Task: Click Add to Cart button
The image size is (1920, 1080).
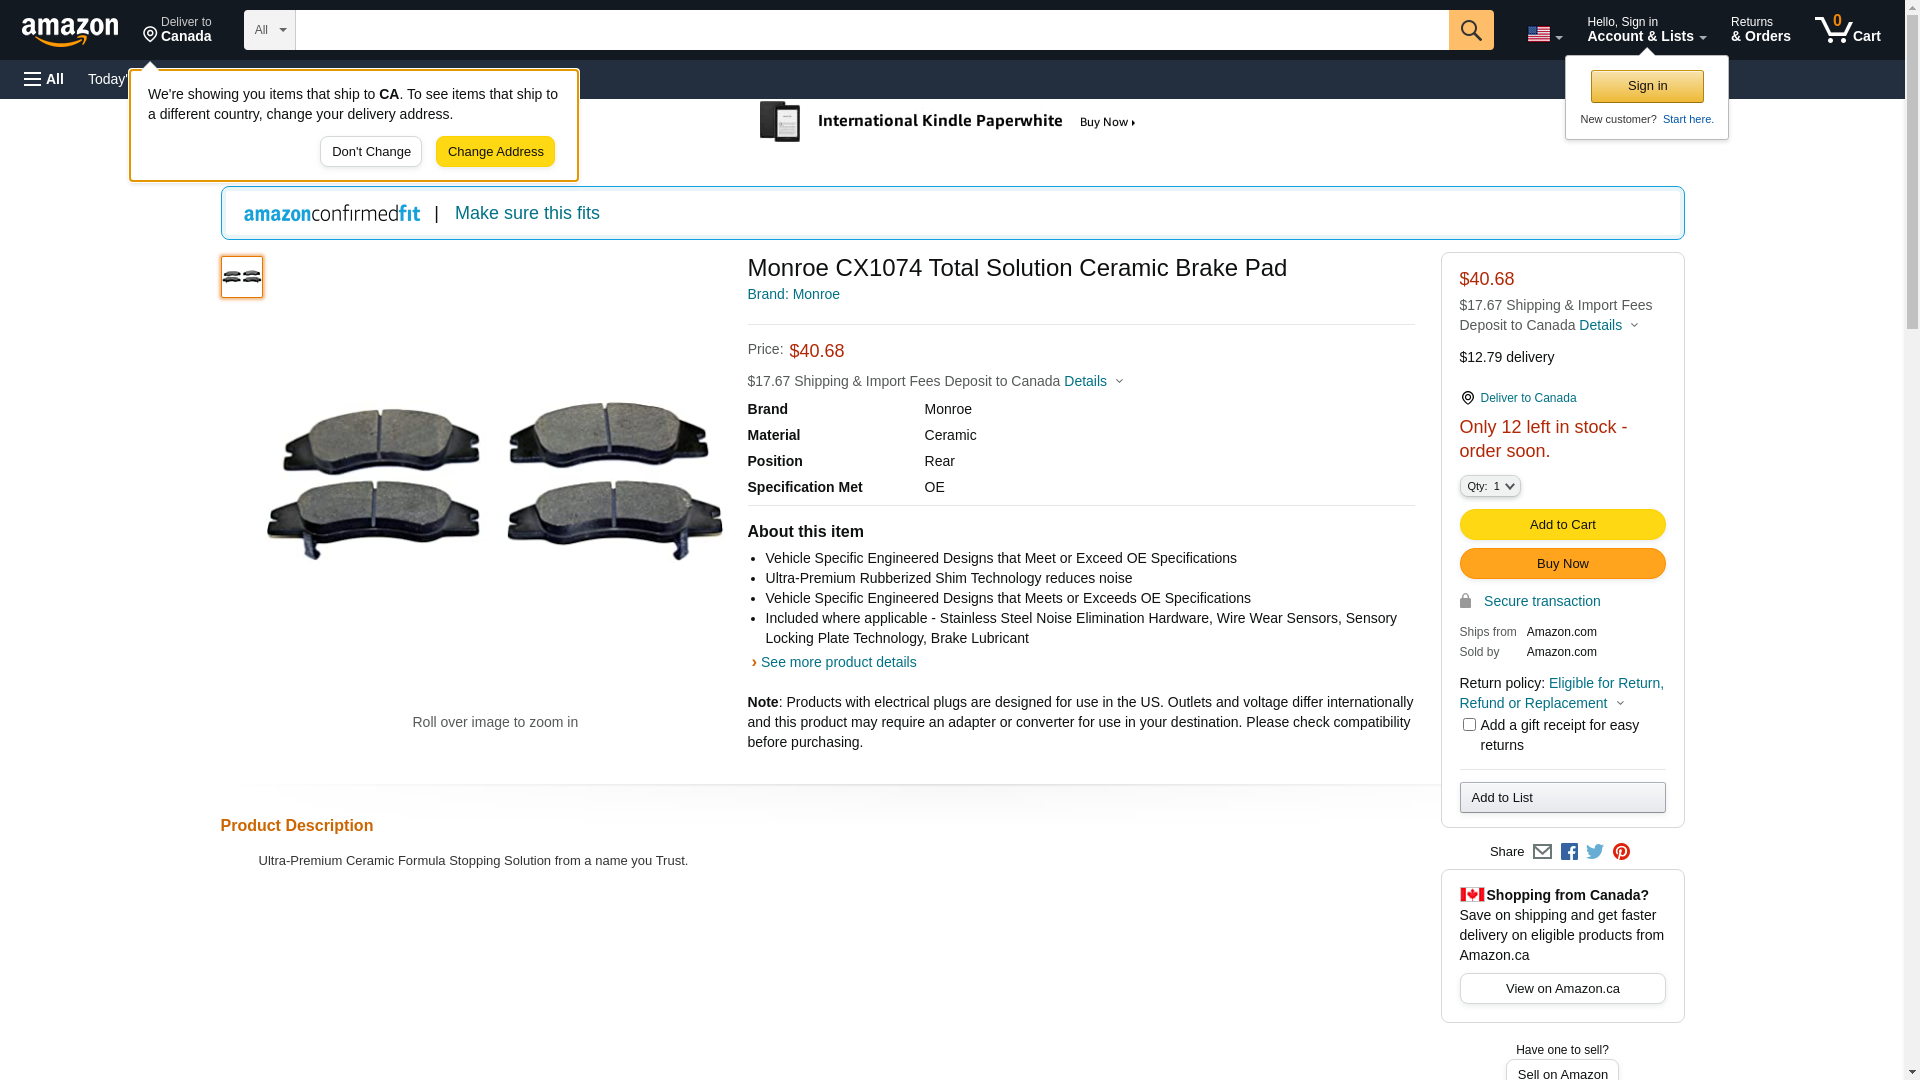Action: (x=1562, y=525)
